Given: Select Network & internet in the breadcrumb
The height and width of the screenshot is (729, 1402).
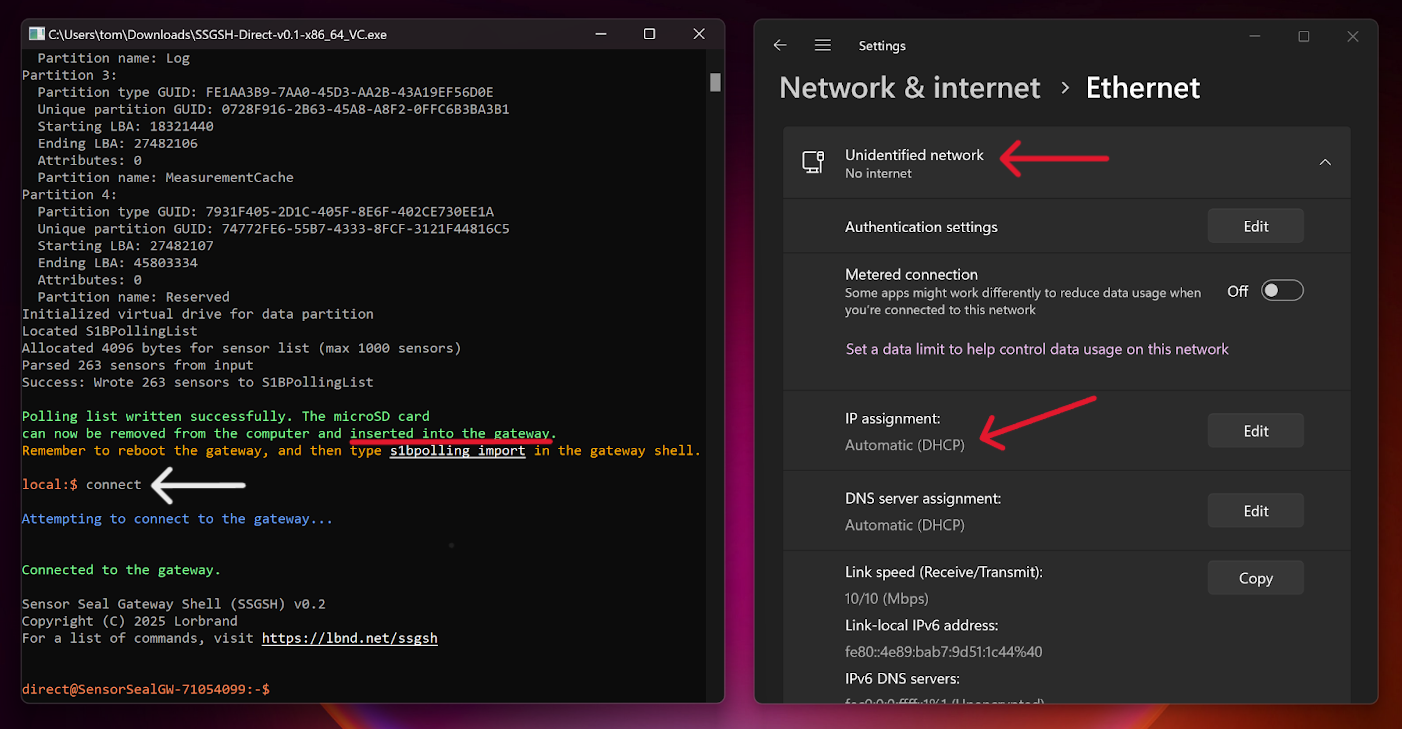Looking at the screenshot, I should coord(909,88).
